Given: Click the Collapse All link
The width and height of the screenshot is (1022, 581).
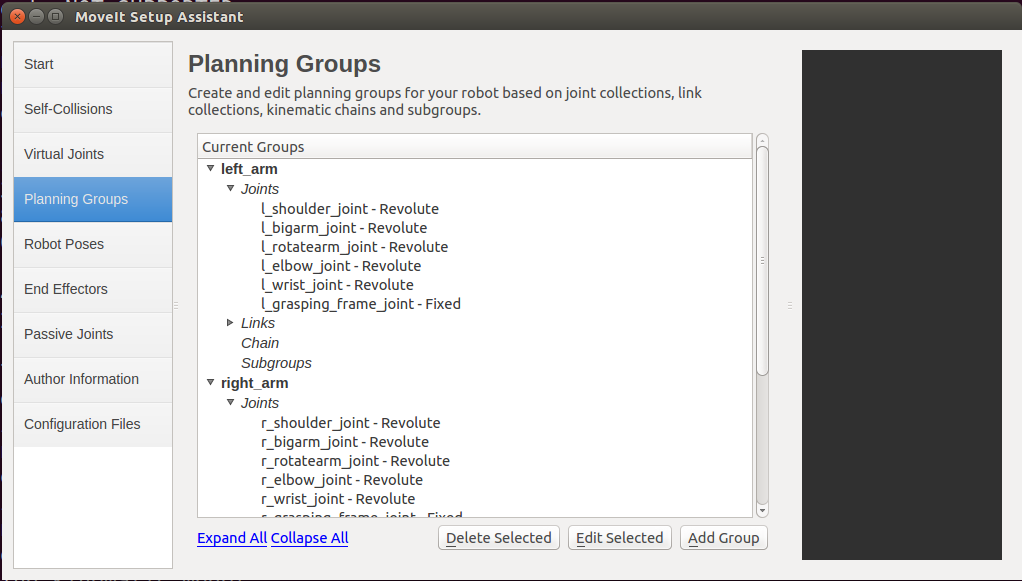Looking at the screenshot, I should click(x=310, y=538).
